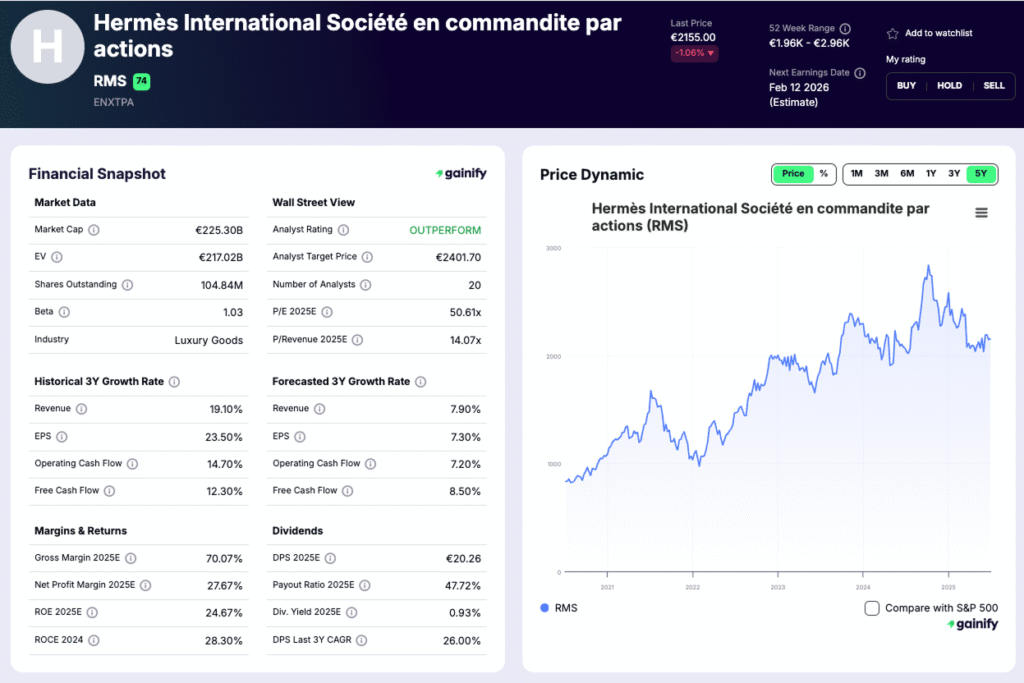The image size is (1024, 683).
Task: Rate the stock as BUY
Action: [x=906, y=86]
